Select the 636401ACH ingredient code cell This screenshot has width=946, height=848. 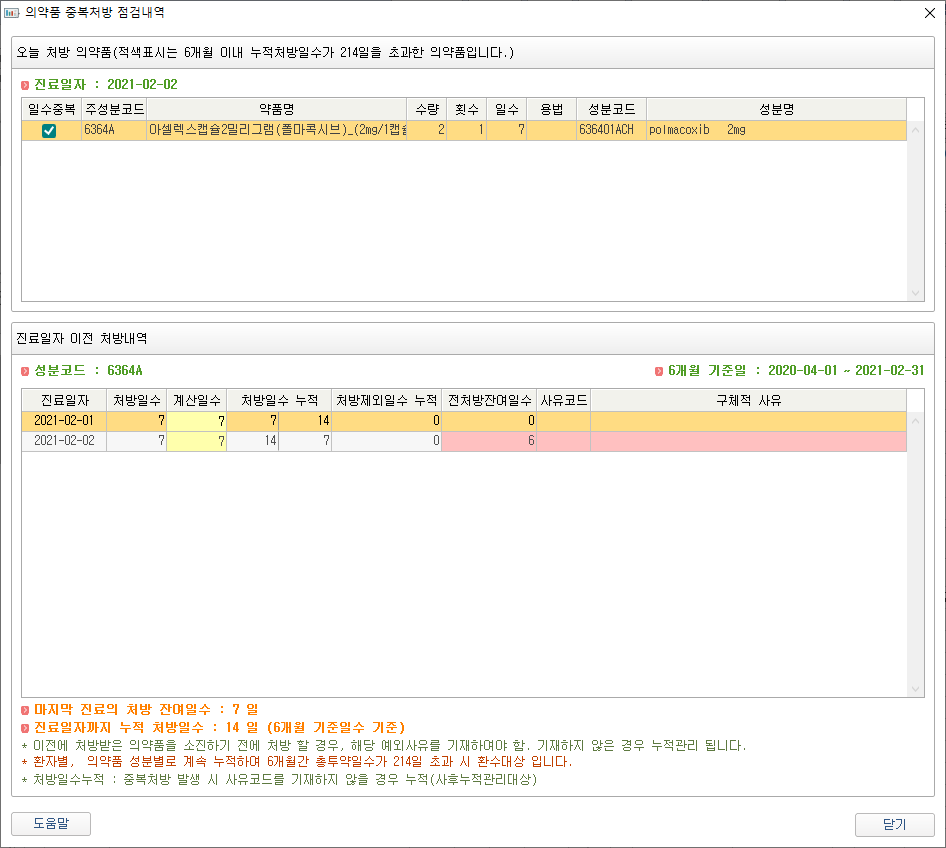point(610,130)
